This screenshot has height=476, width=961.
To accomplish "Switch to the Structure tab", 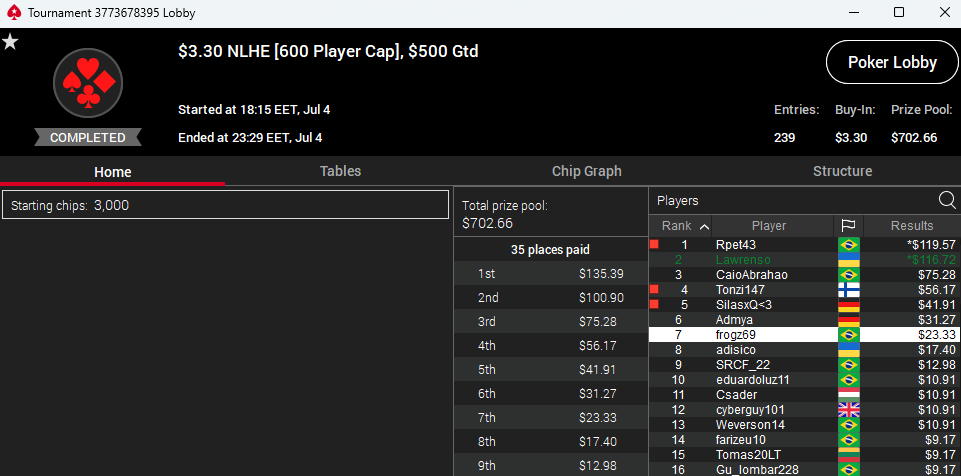I will click(x=842, y=172).
